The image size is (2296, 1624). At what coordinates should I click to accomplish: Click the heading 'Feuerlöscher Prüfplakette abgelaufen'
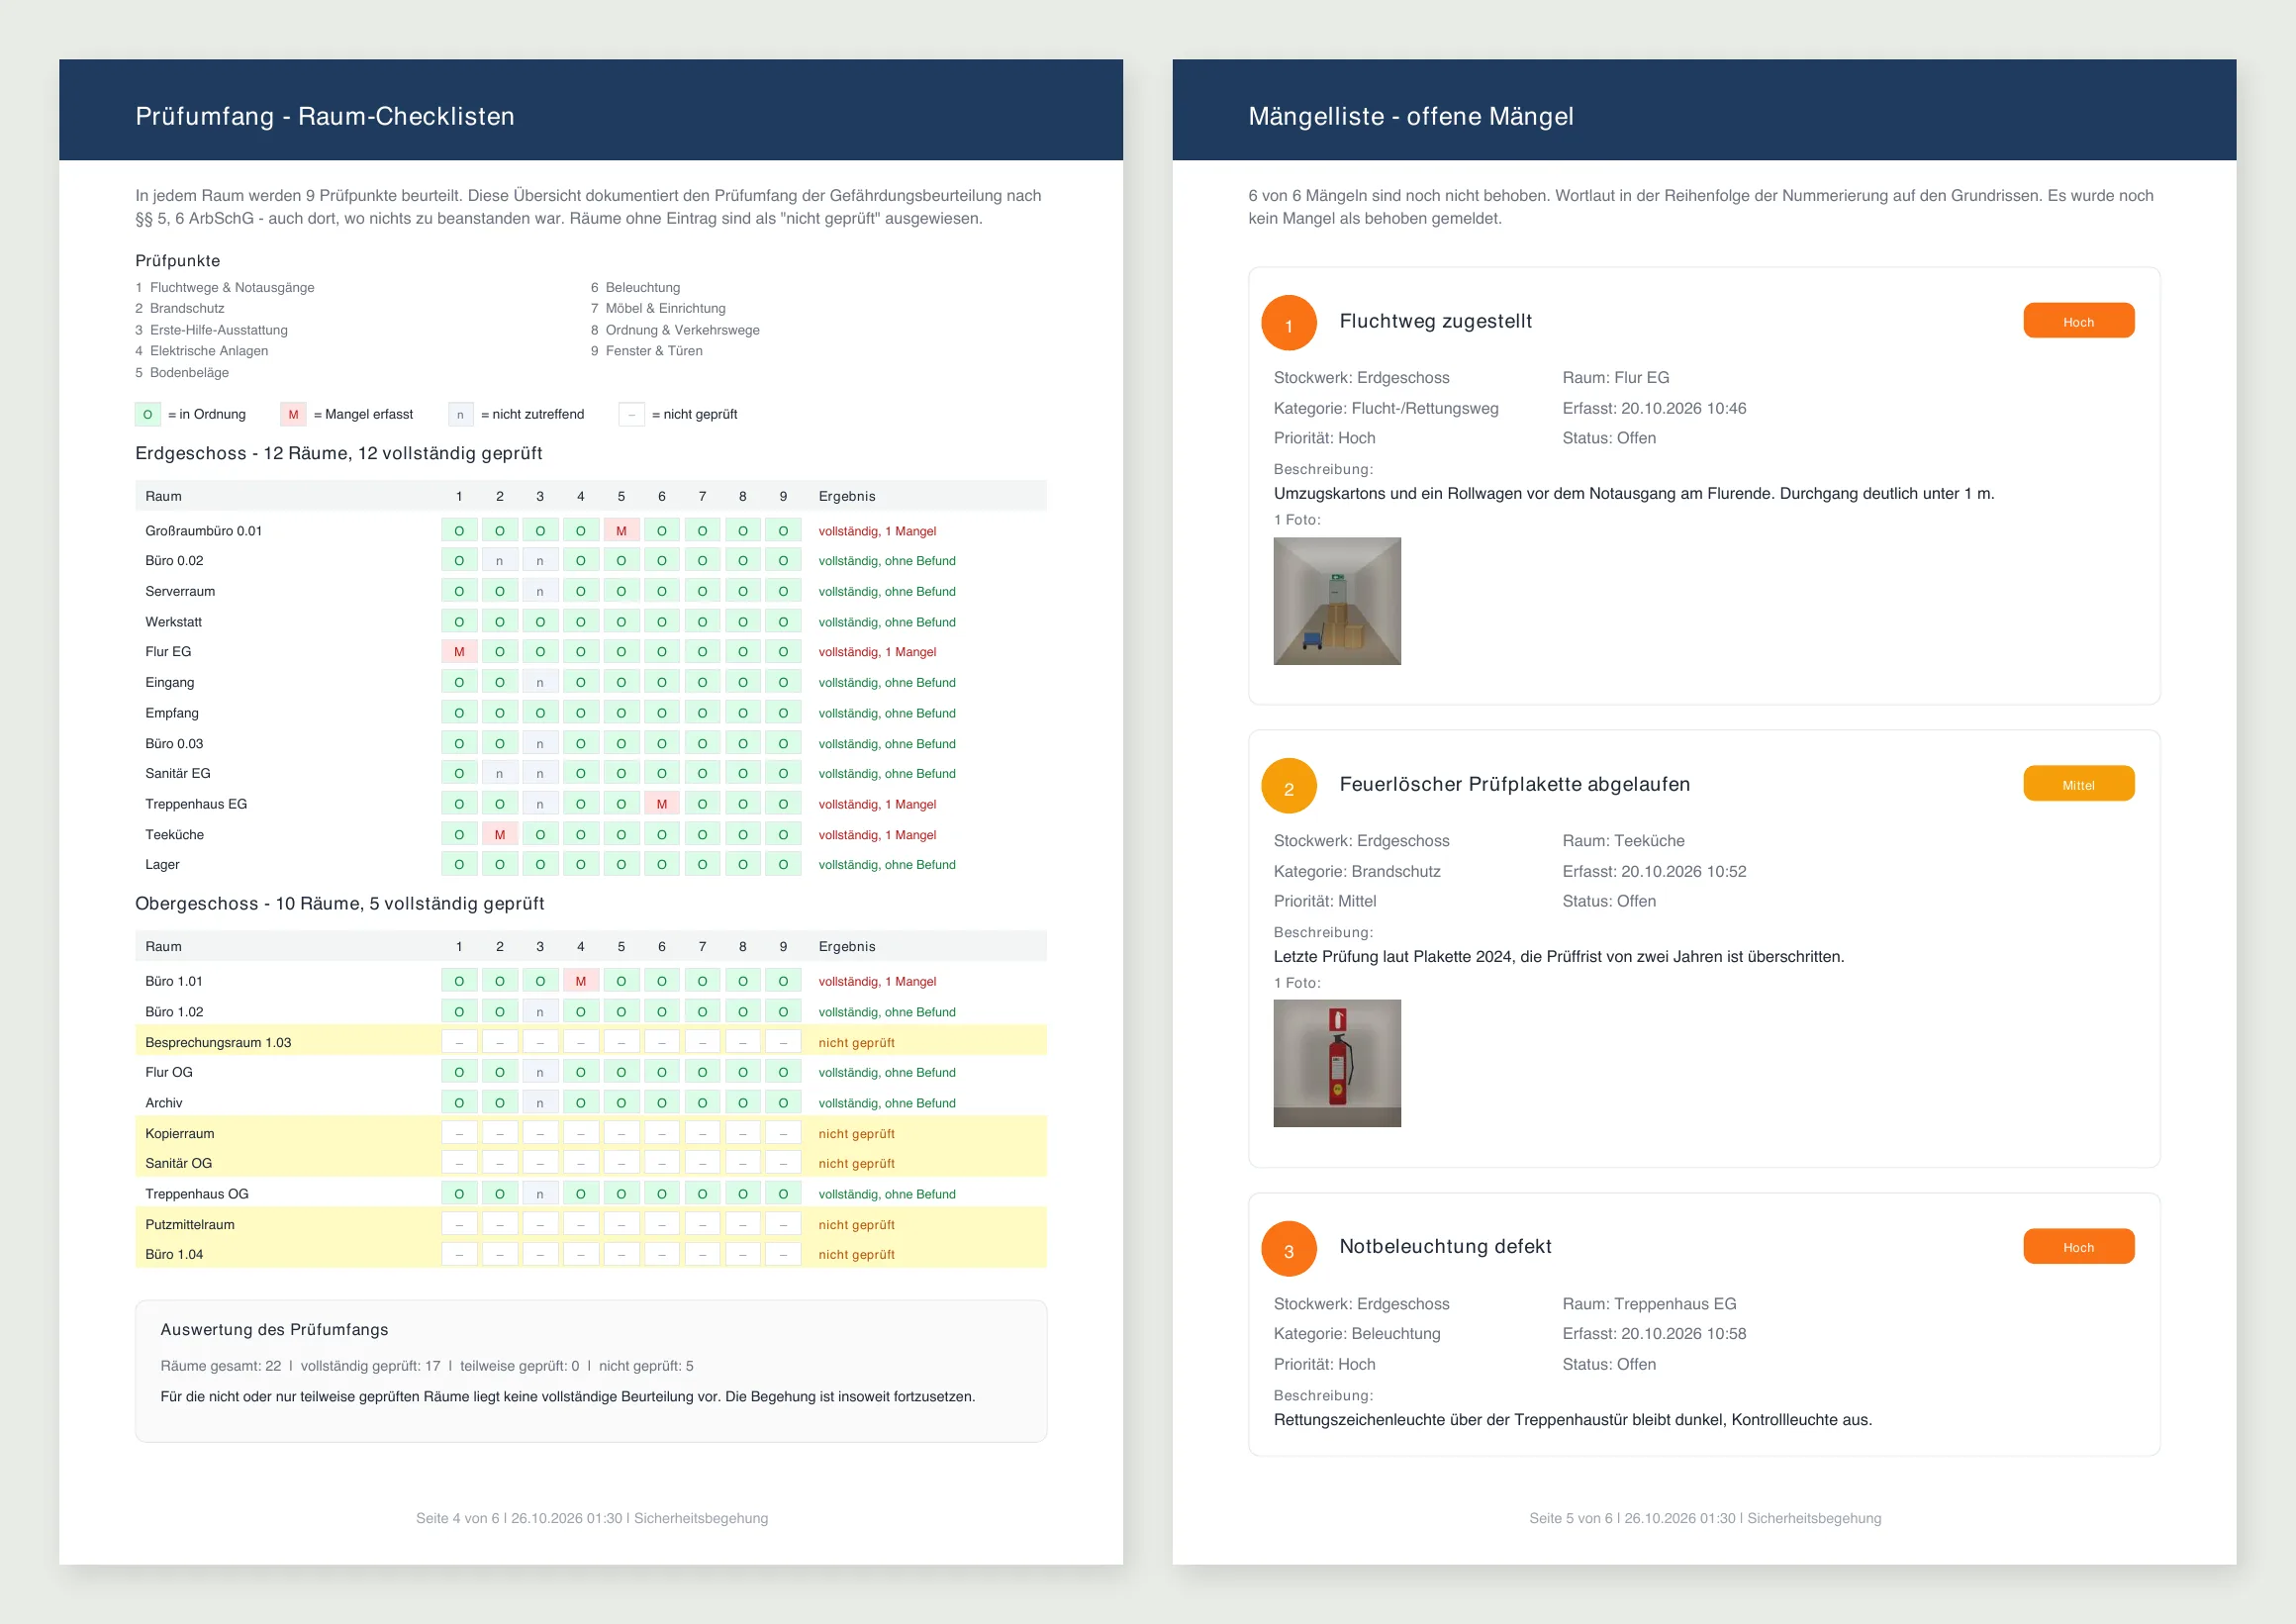click(1514, 784)
